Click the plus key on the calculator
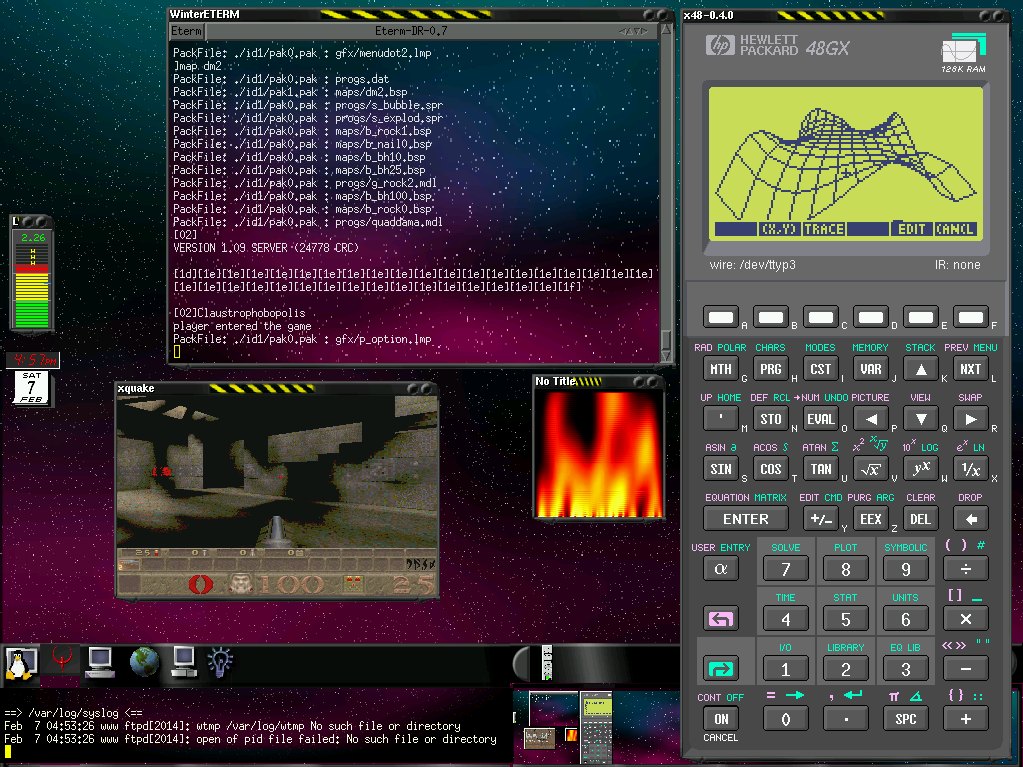This screenshot has height=767, width=1023. click(x=966, y=719)
